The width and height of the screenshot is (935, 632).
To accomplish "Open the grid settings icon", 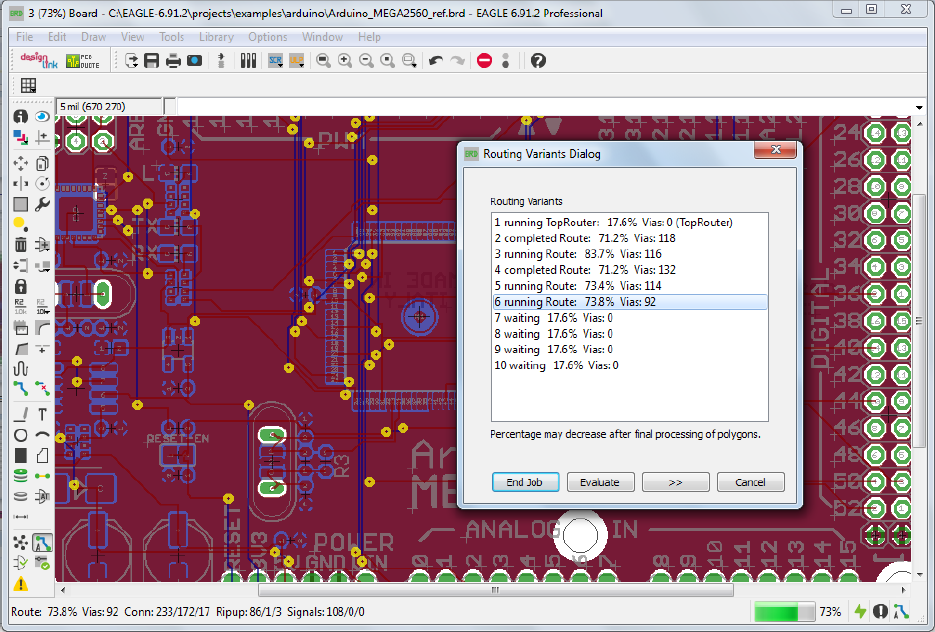I will (28, 85).
